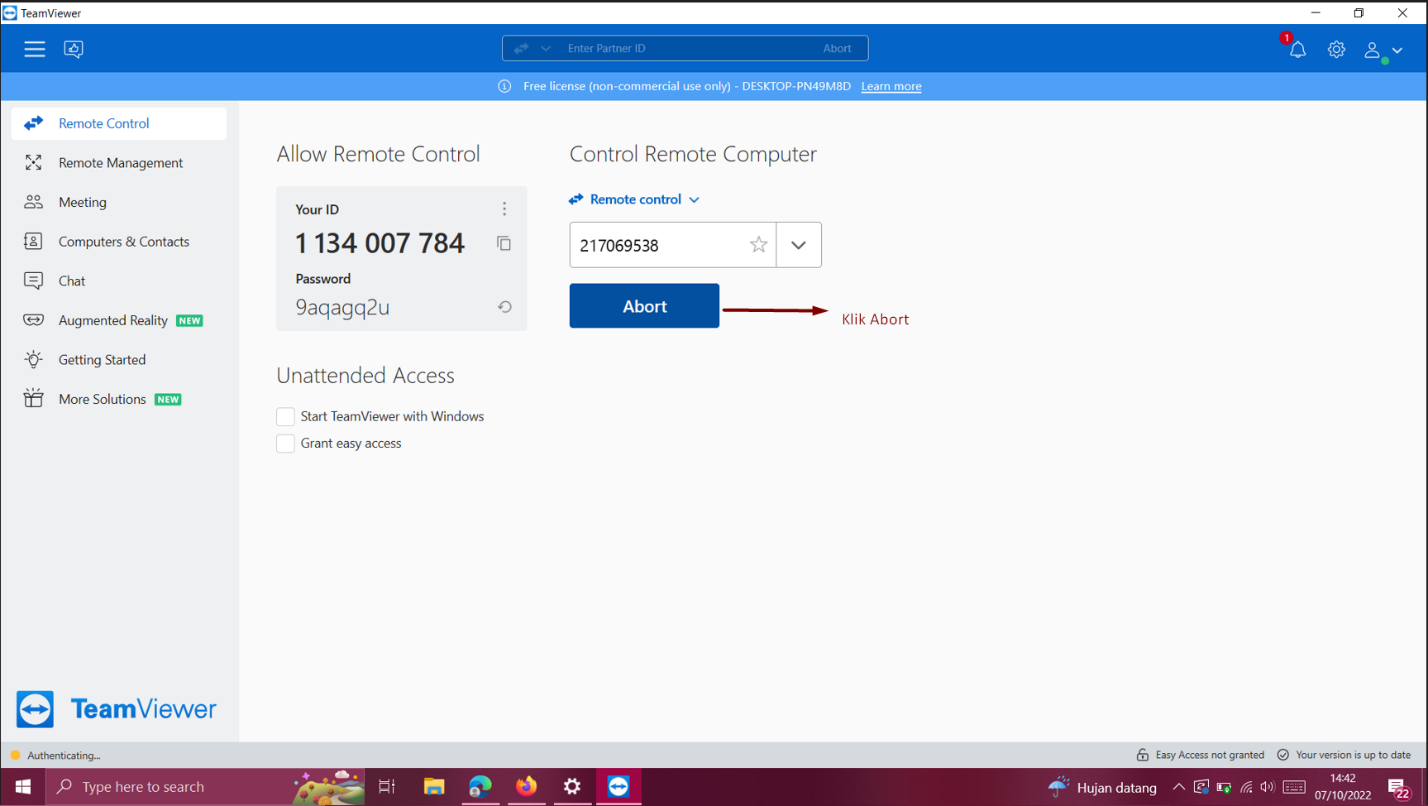Image resolution: width=1428 pixels, height=806 pixels.
Task: Click the Remote Management expand-arrows icon
Action: [34, 162]
